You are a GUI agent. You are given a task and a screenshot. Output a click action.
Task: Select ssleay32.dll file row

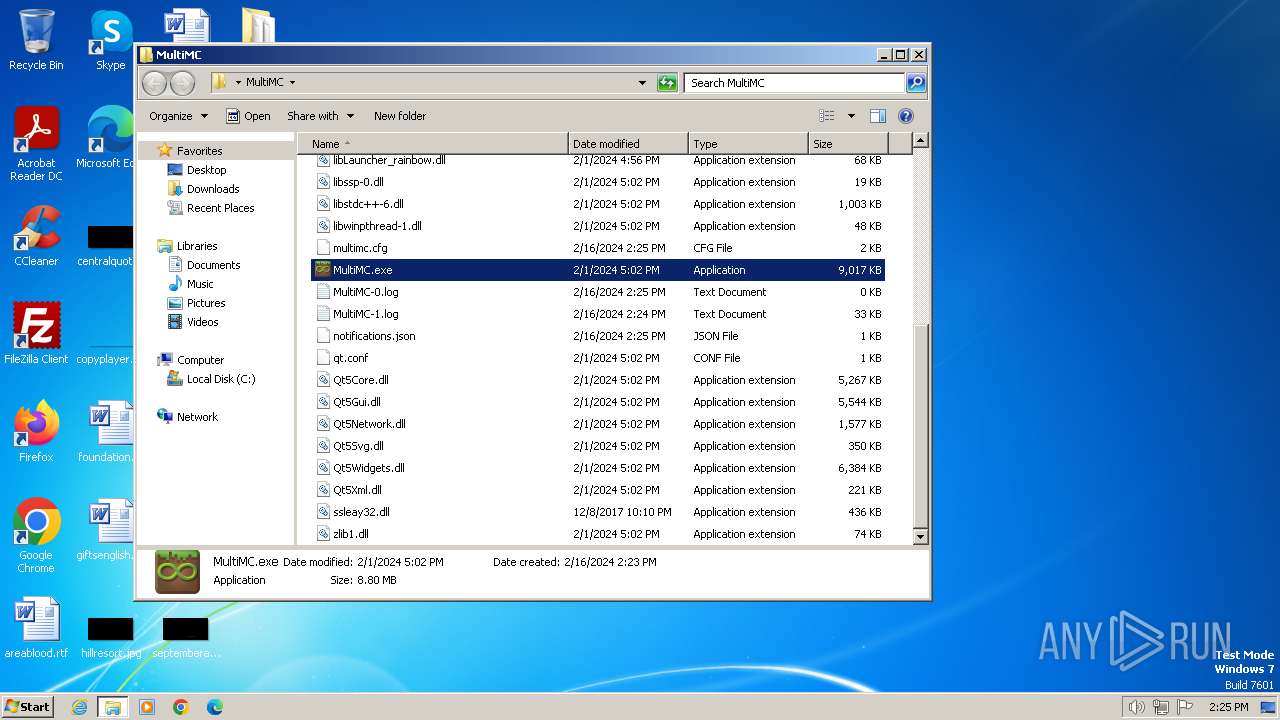[598, 512]
